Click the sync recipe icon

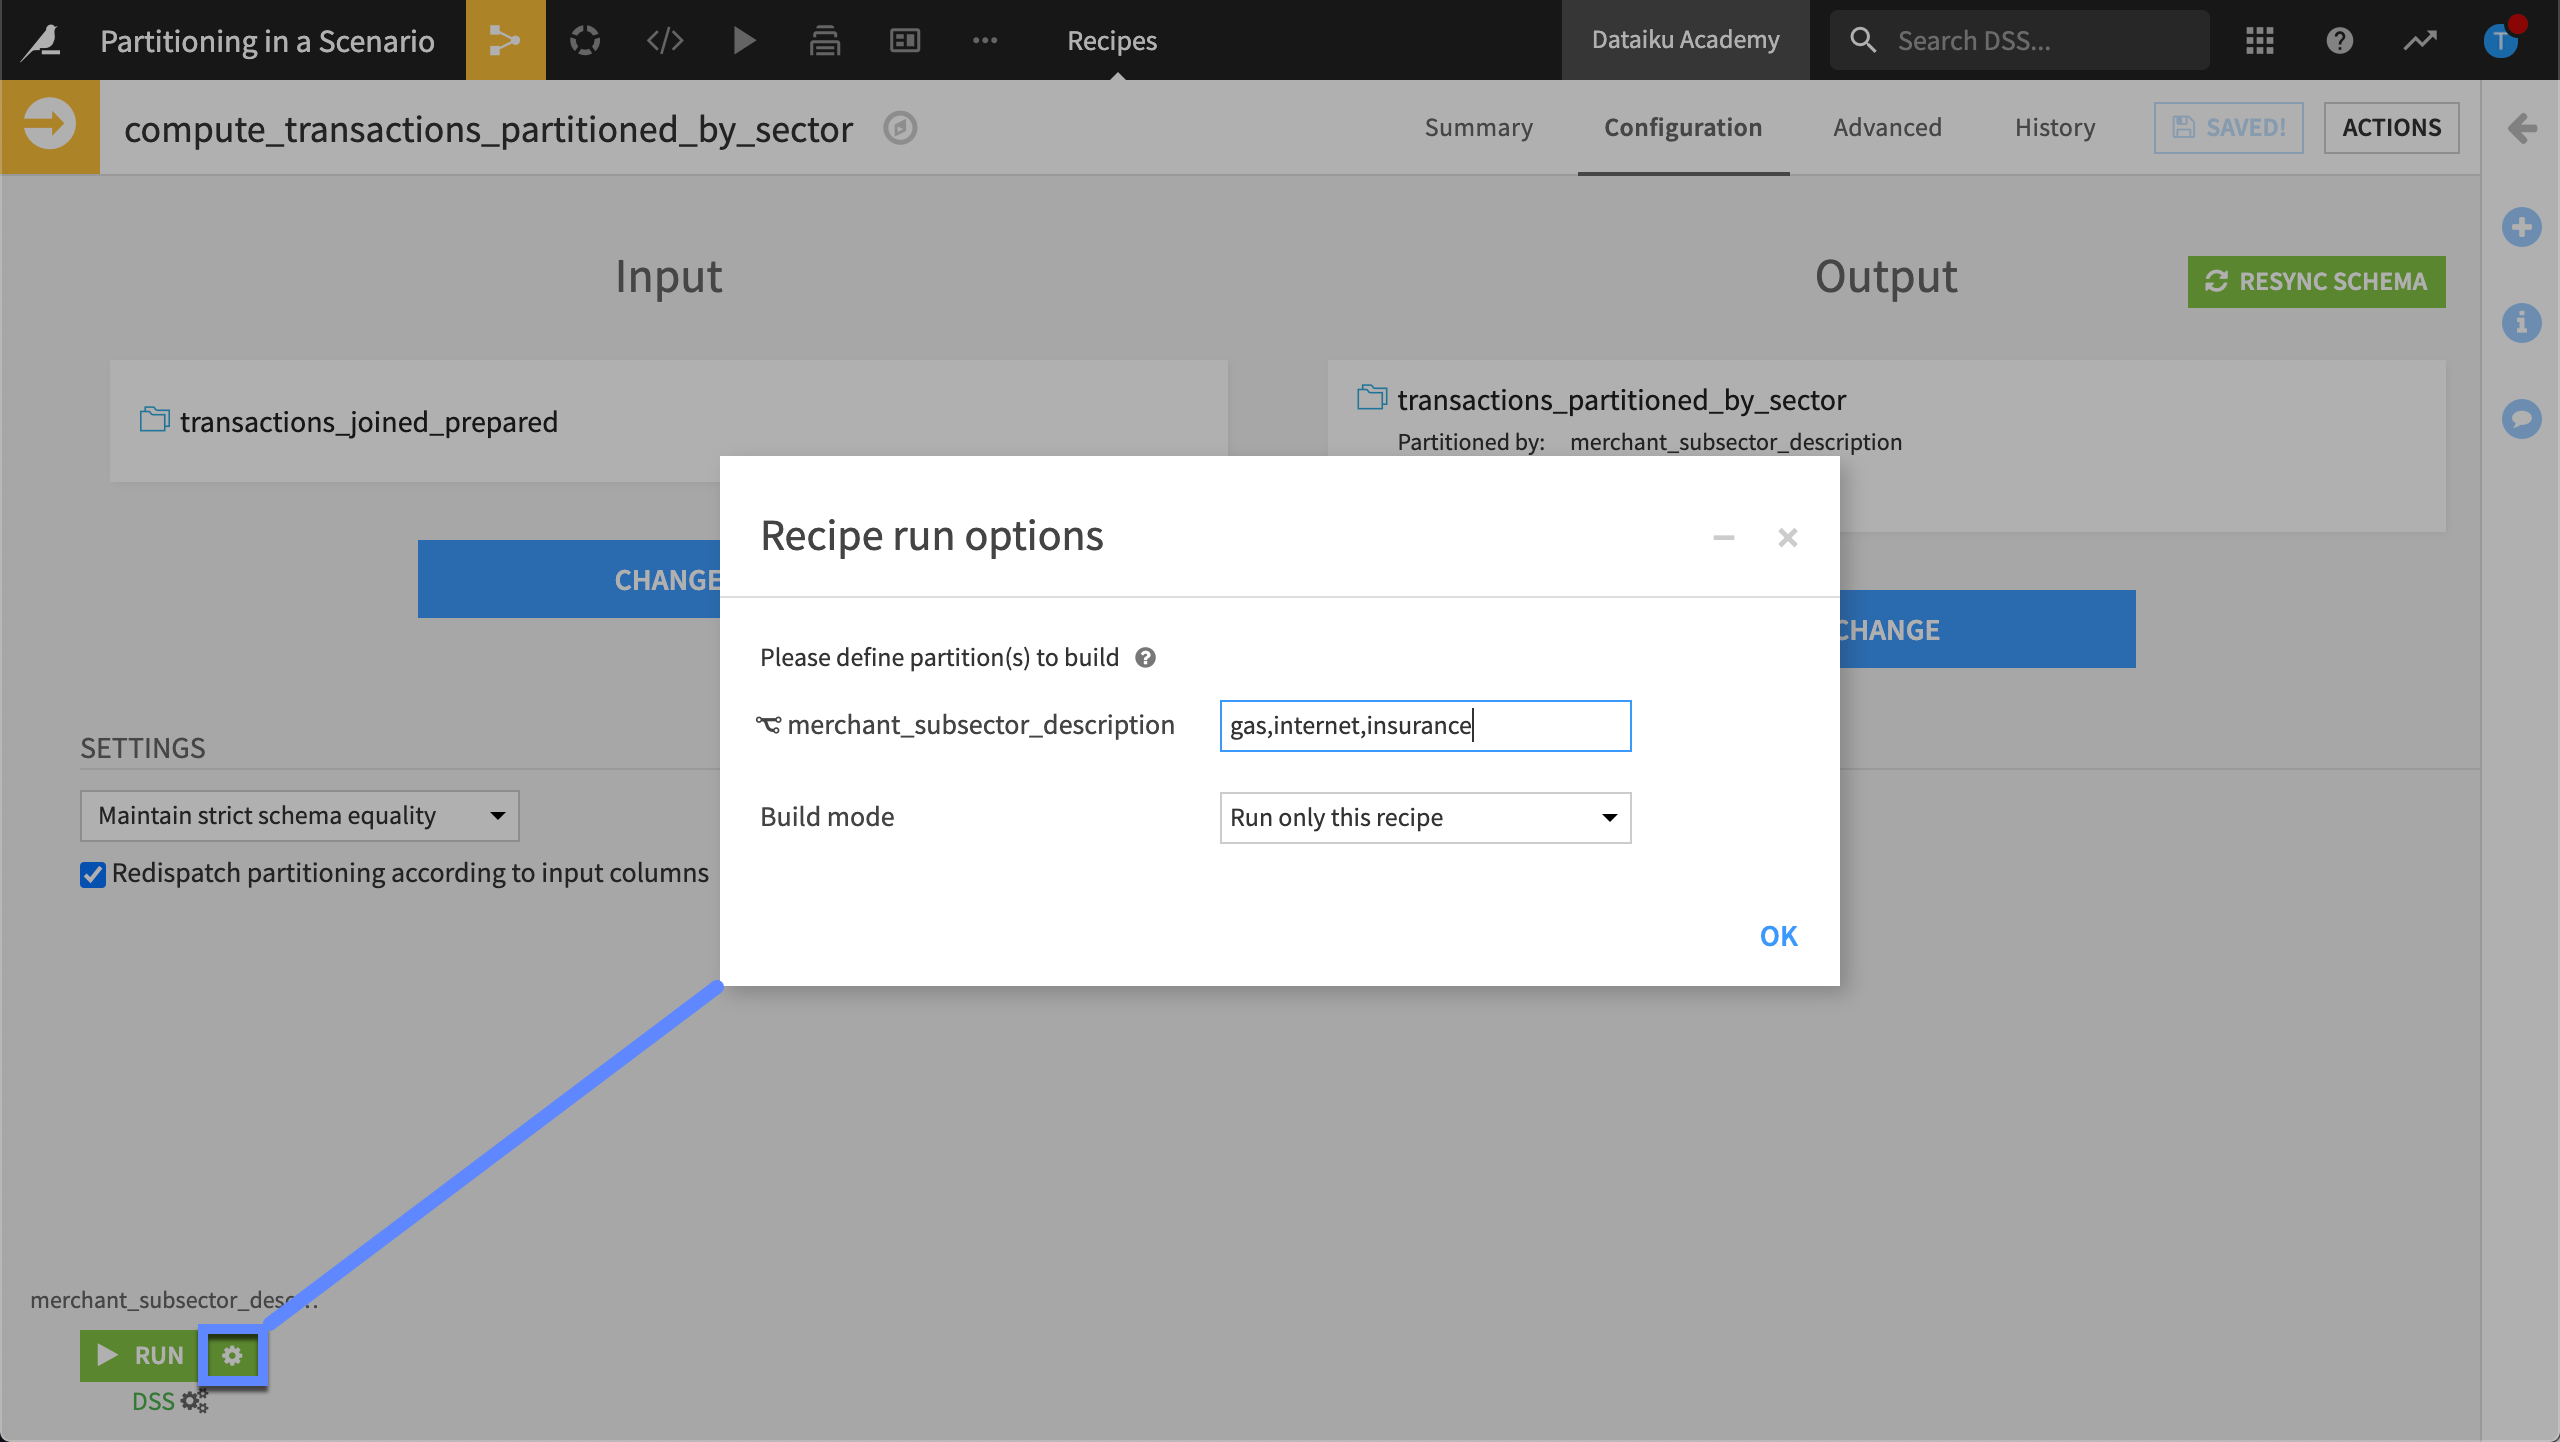[50, 127]
